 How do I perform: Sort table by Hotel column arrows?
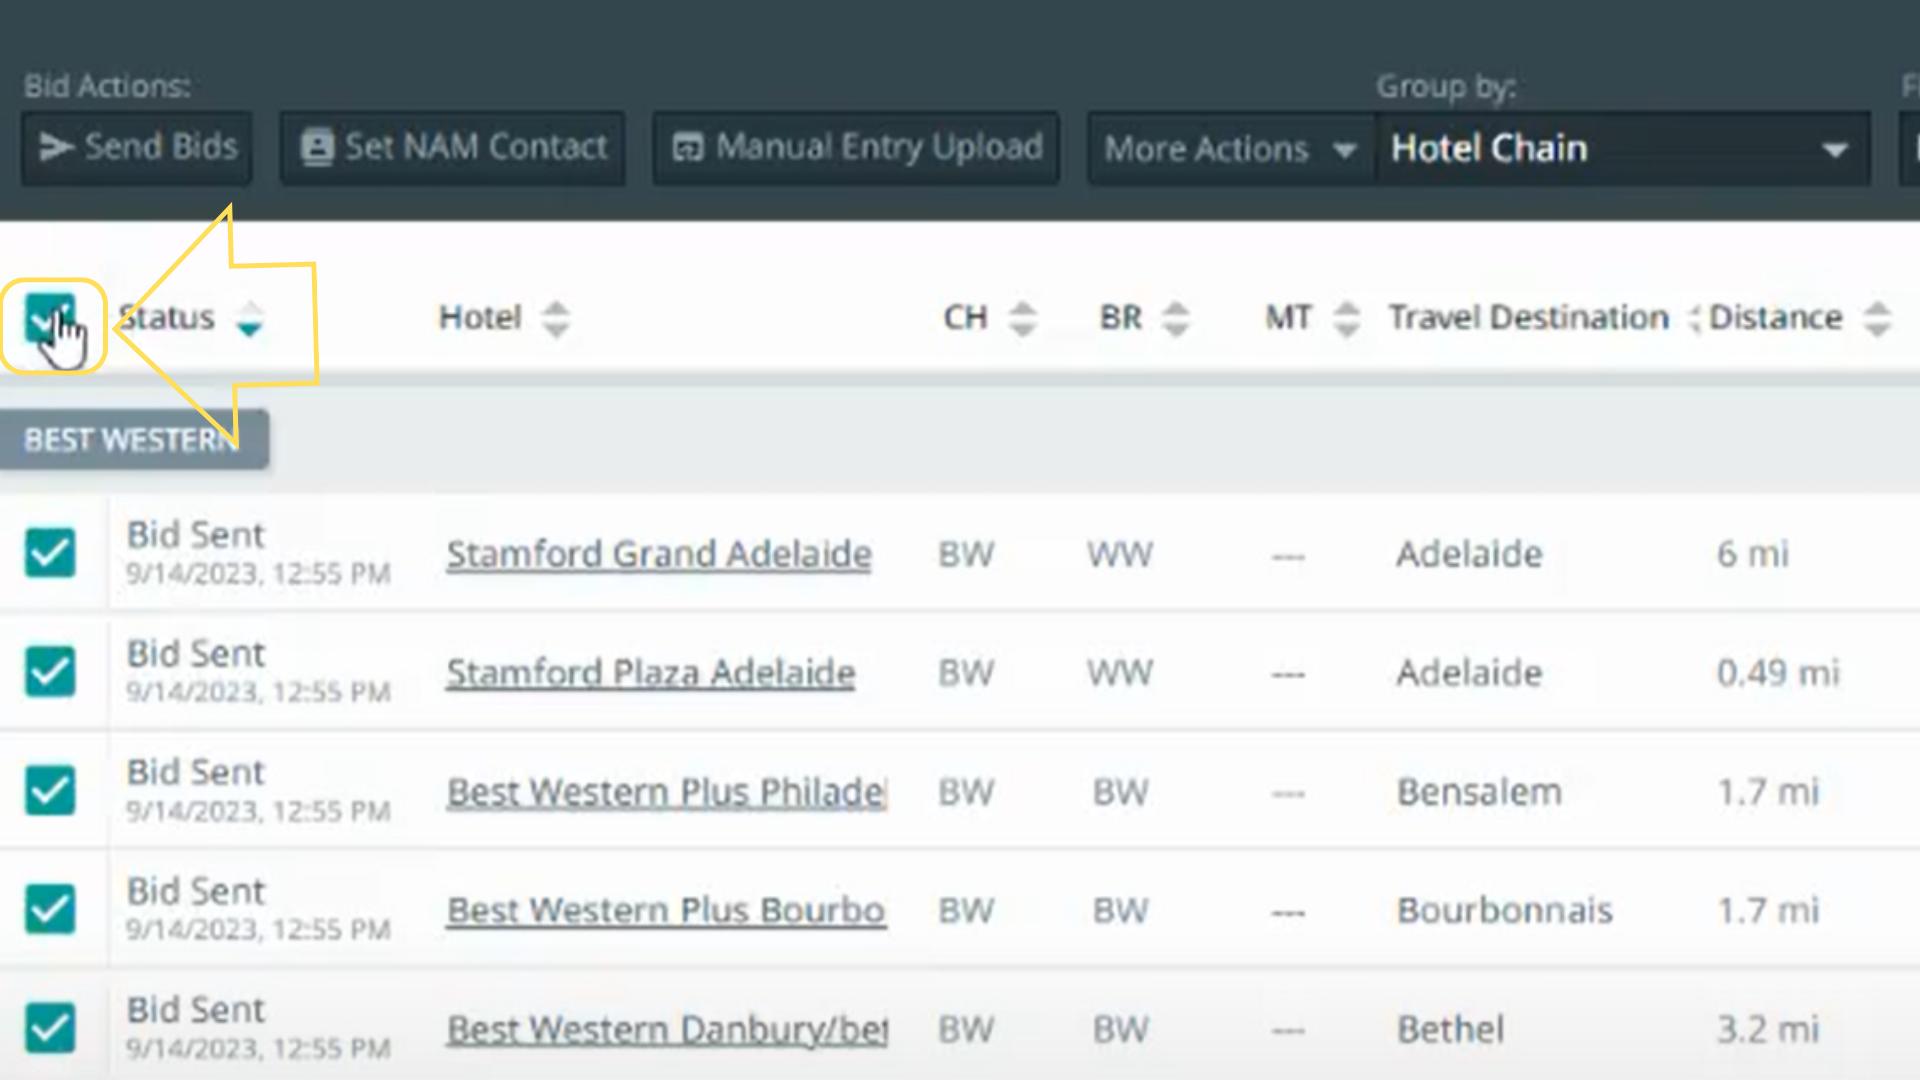(555, 319)
